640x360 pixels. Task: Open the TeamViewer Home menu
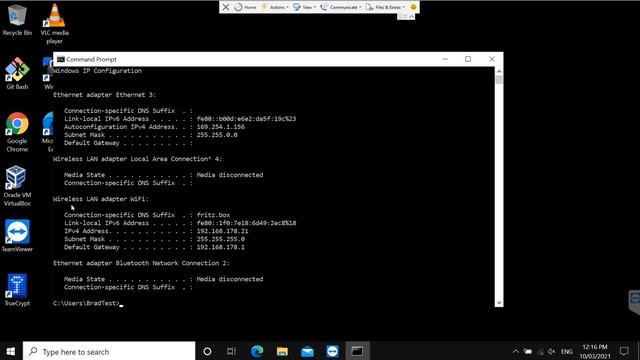[245, 7]
